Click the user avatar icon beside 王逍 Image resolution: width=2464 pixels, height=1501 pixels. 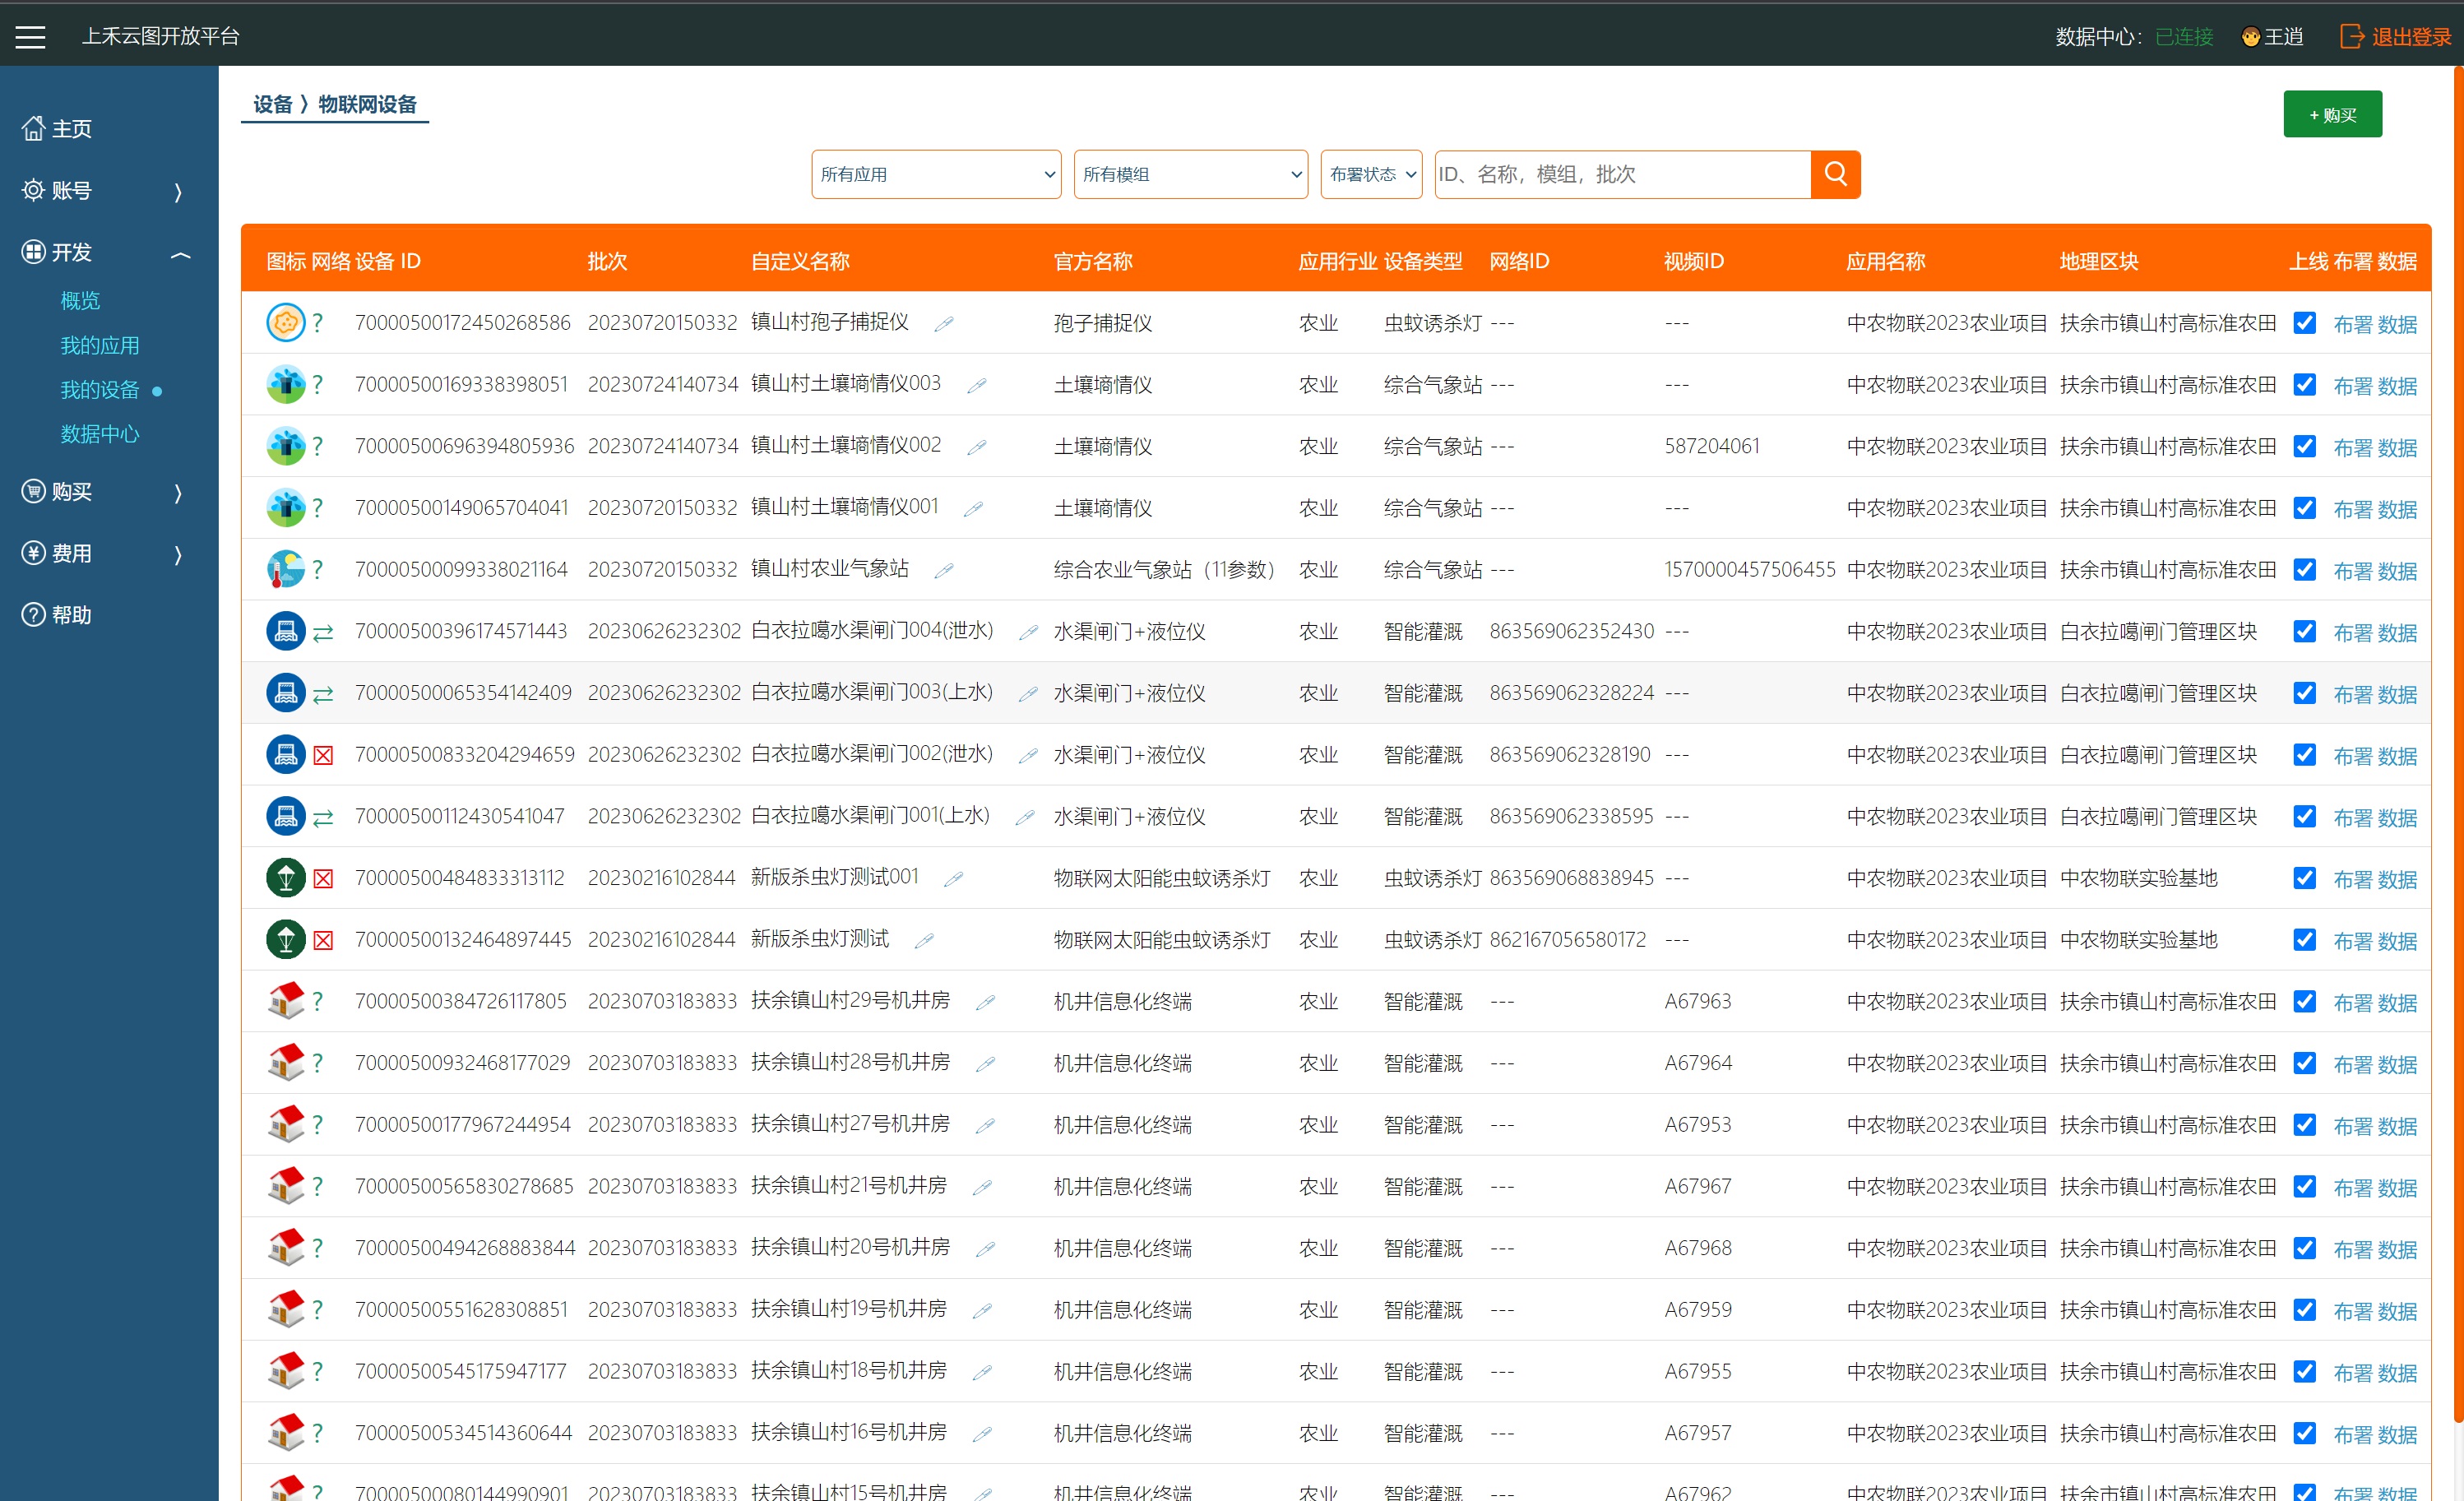(x=2250, y=37)
